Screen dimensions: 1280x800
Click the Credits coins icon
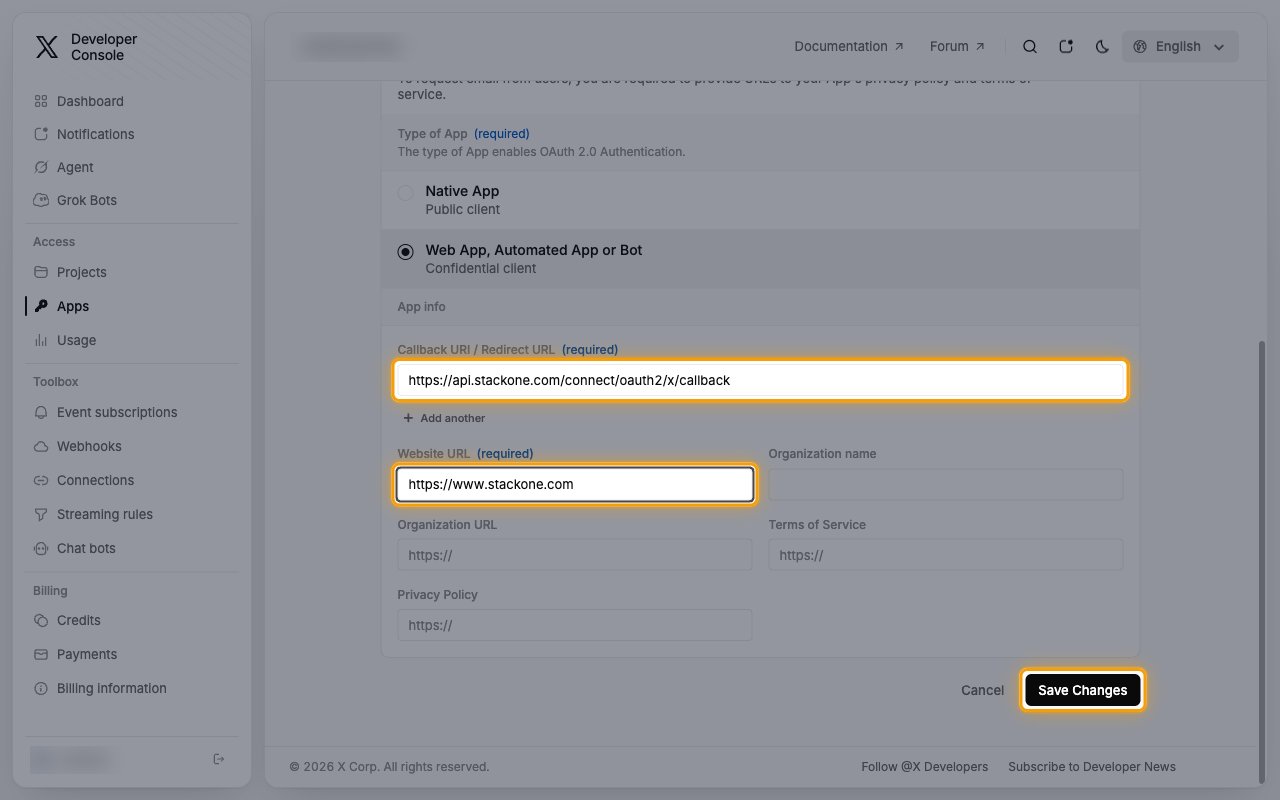pyautogui.click(x=41, y=620)
